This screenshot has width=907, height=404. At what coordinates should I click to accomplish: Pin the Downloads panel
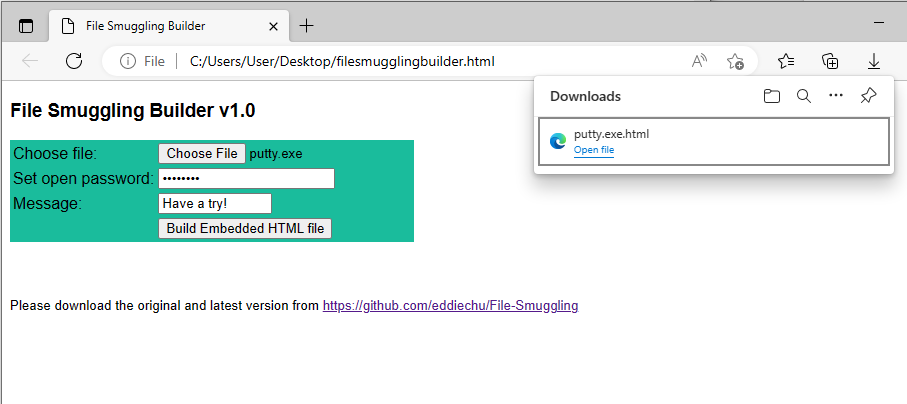tap(868, 96)
